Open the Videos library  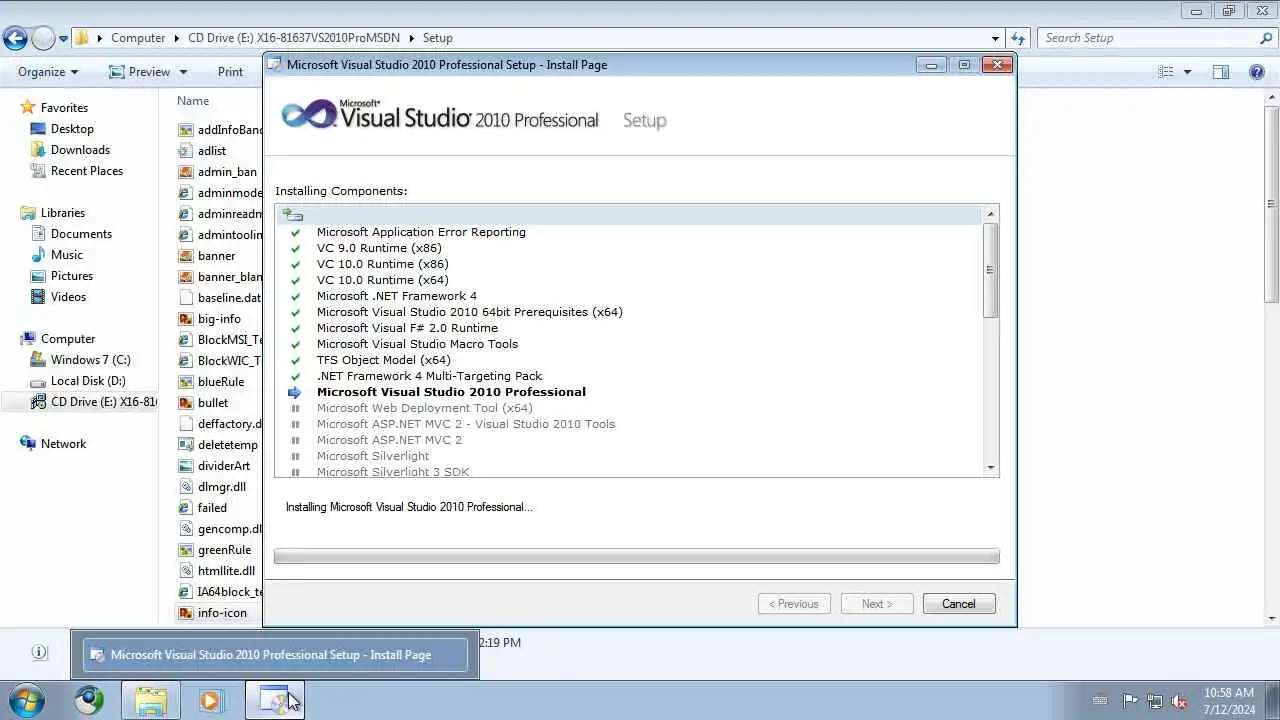coord(69,297)
